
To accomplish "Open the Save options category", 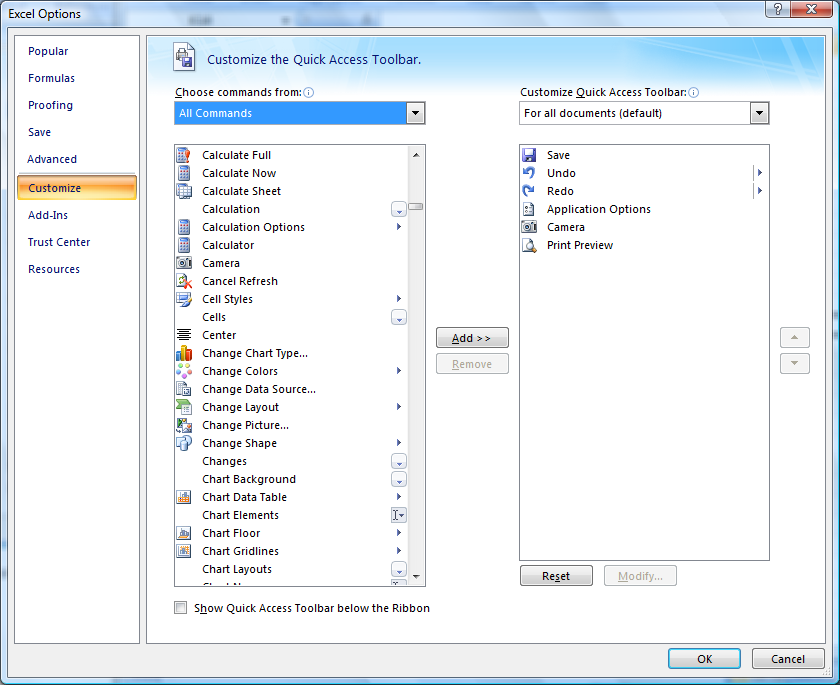I will [40, 132].
